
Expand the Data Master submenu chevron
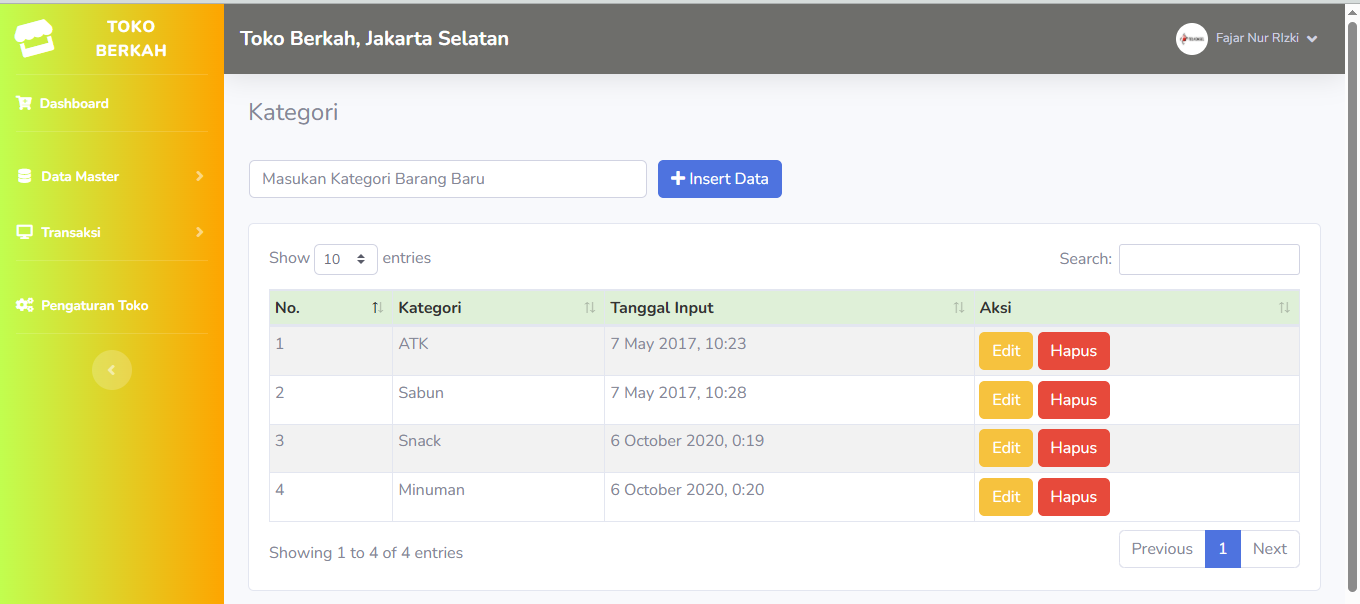click(199, 176)
